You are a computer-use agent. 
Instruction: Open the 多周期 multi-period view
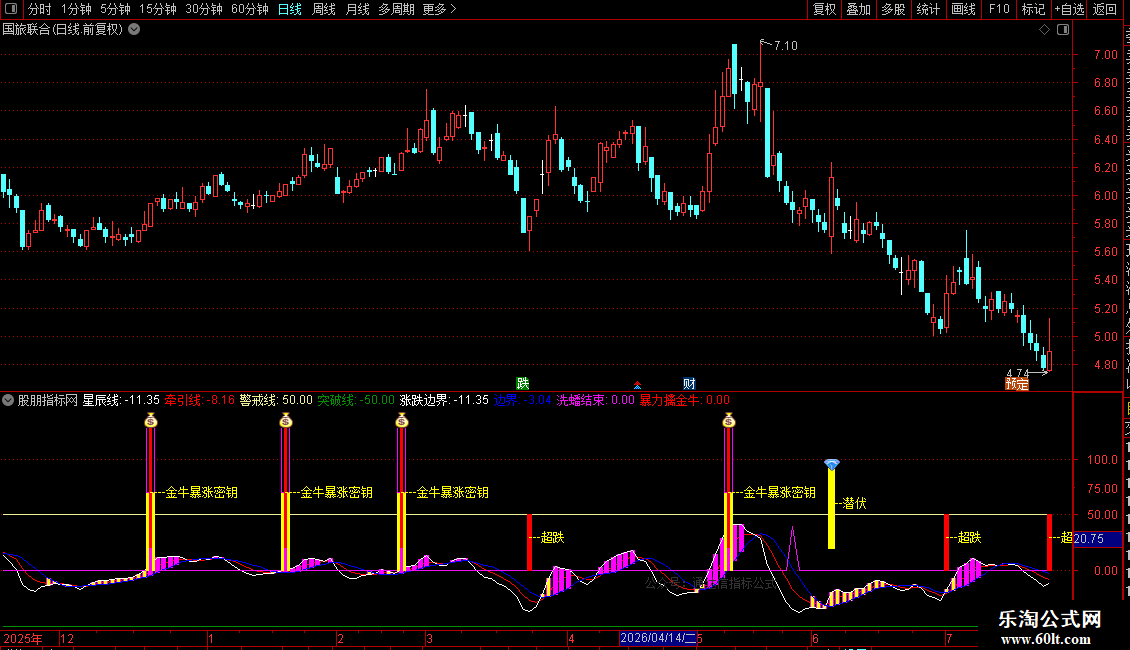396,9
